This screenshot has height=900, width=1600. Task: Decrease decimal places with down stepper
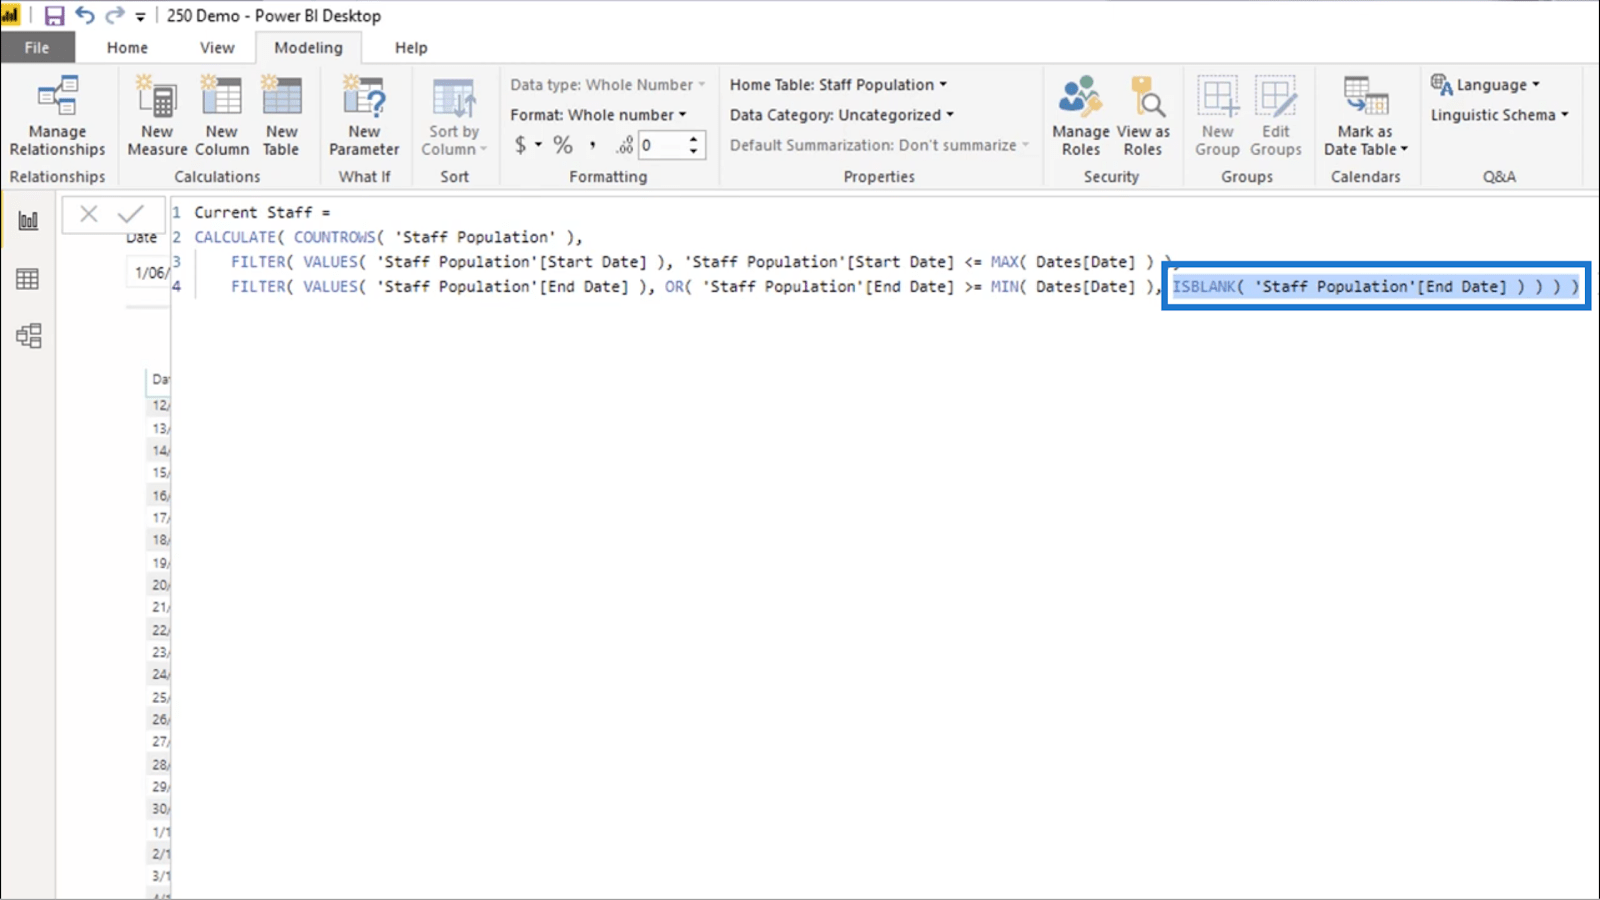[693, 152]
